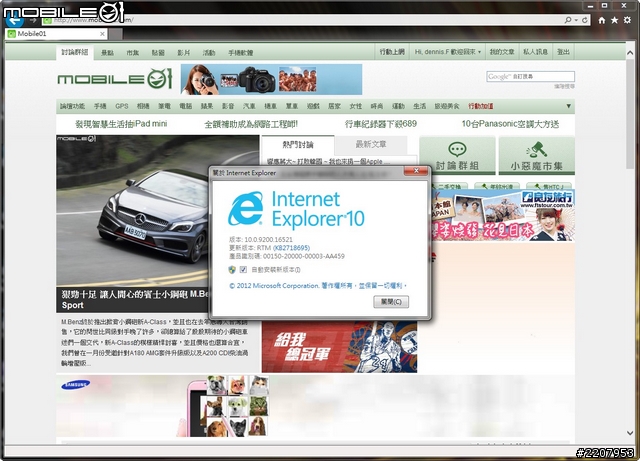Click the vertical scrollbar up arrow

pyautogui.click(x=630, y=53)
